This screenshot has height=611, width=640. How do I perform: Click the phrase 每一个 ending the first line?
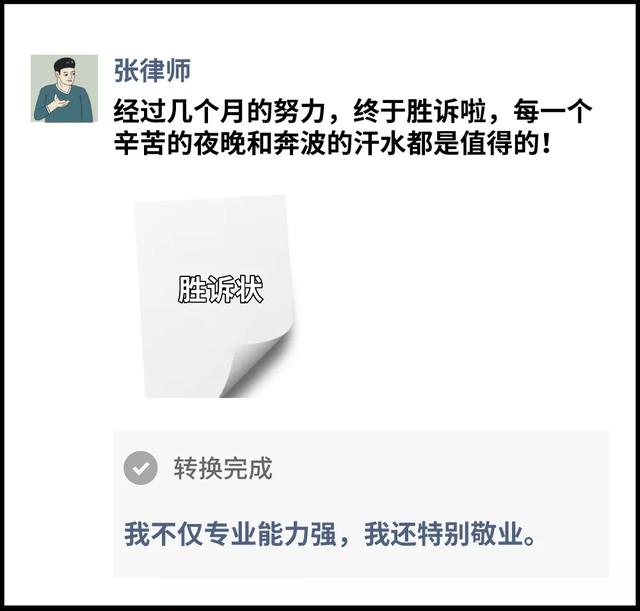(553, 111)
